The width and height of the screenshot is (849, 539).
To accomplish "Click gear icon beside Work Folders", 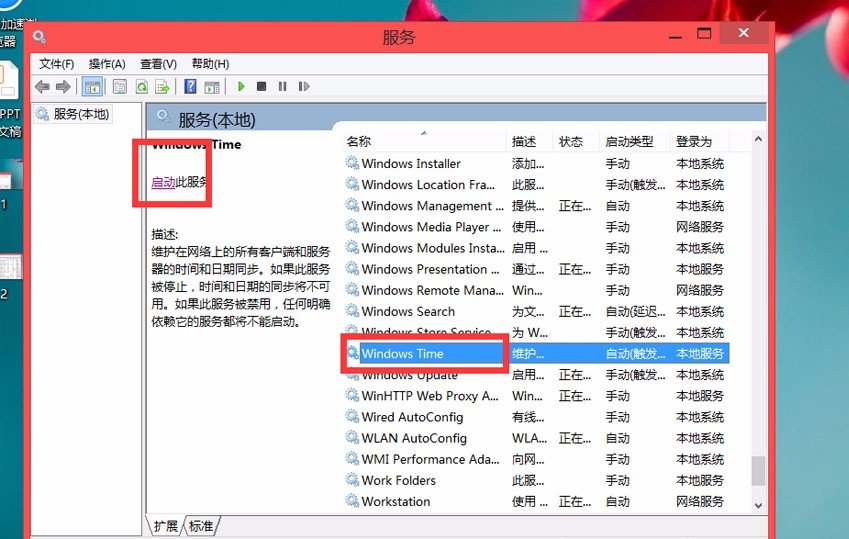I will (352, 480).
